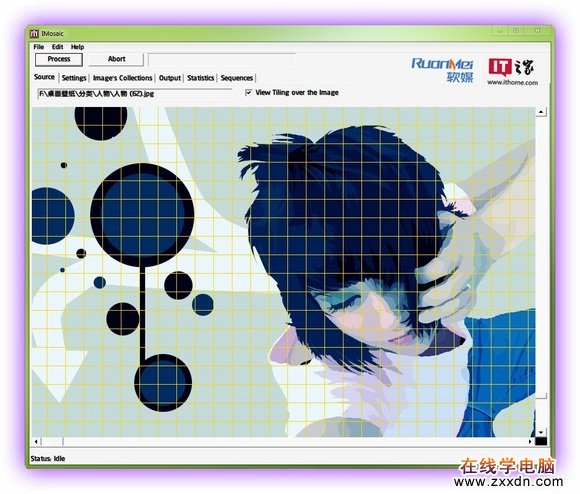Switch to the Output tab
Image resolution: width=580 pixels, height=494 pixels.
pyautogui.click(x=170, y=78)
